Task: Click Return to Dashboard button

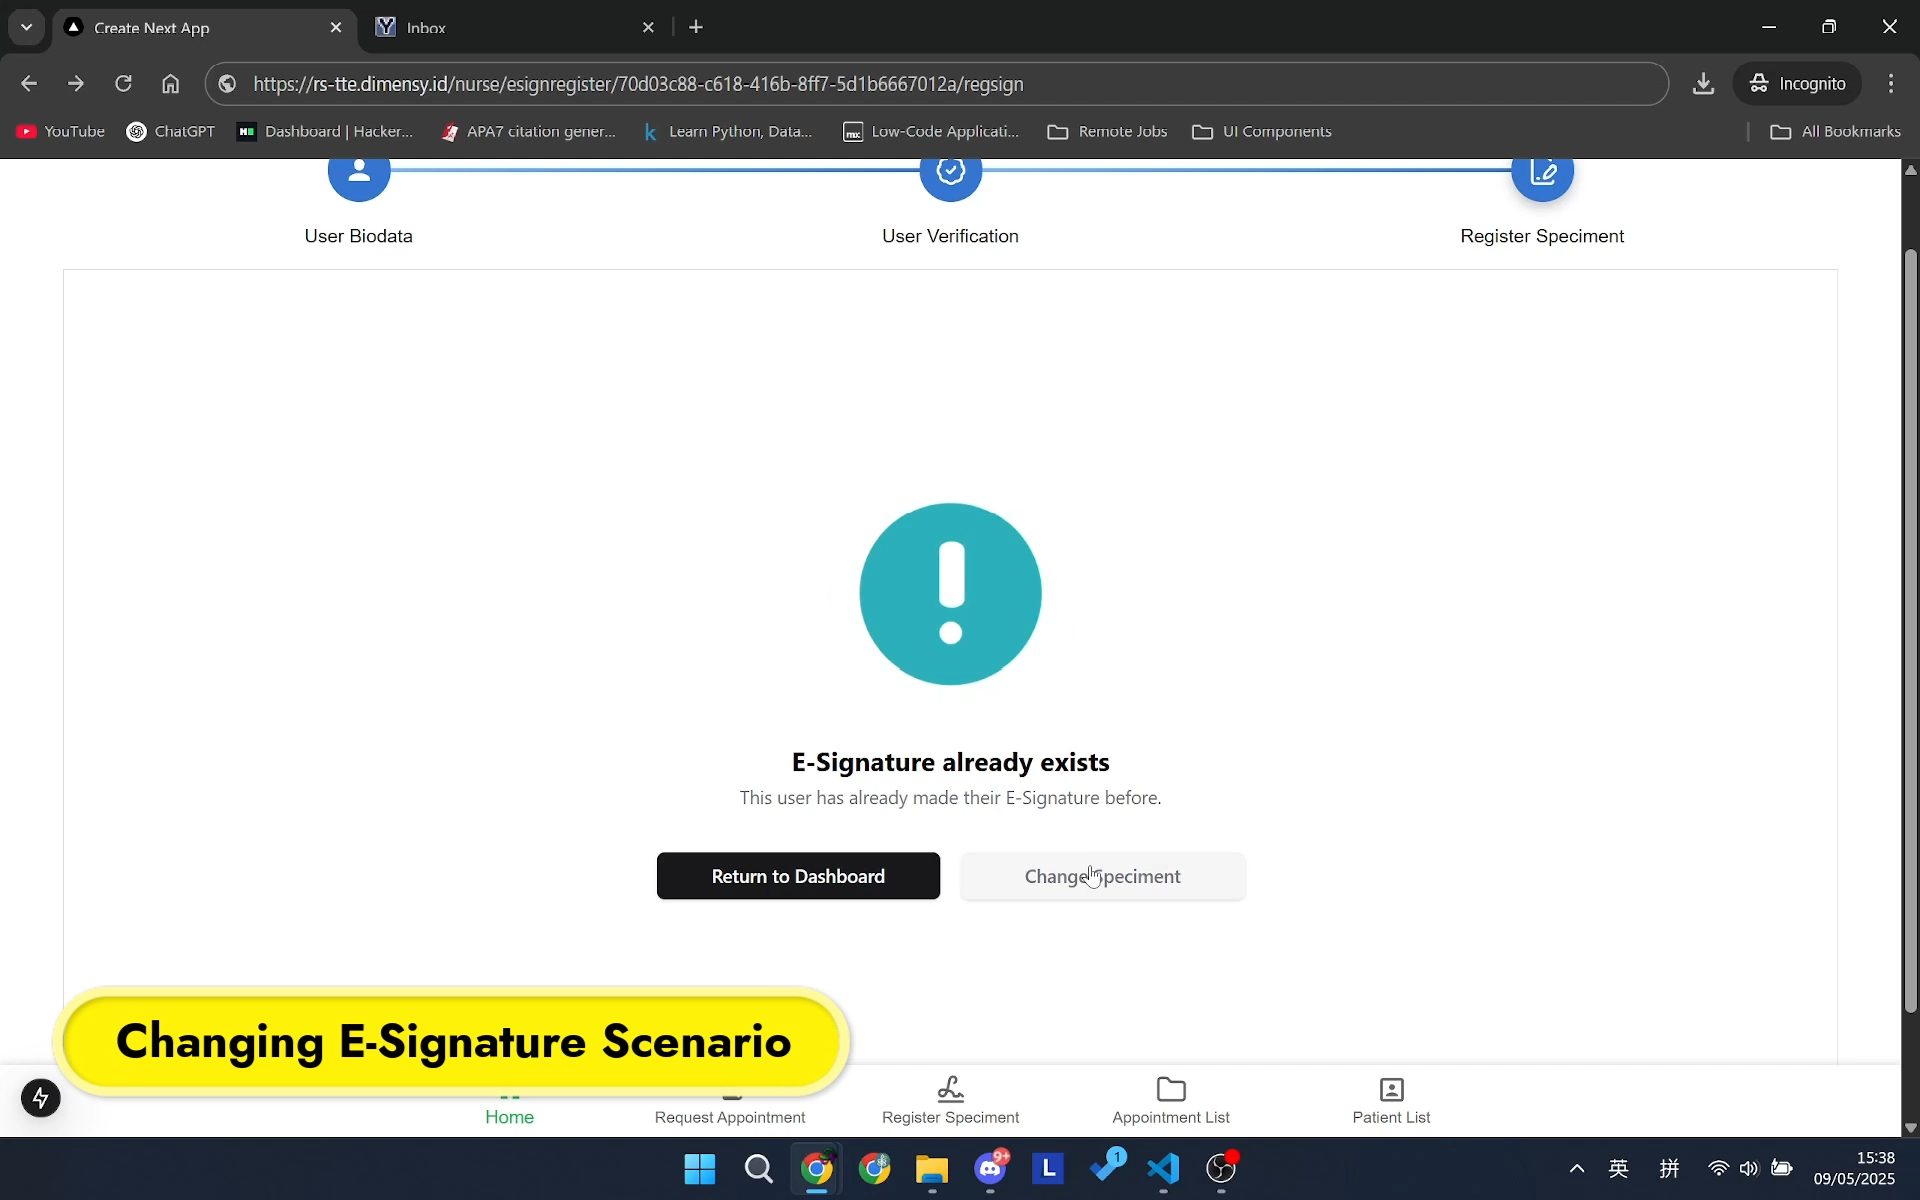Action: coord(798,876)
